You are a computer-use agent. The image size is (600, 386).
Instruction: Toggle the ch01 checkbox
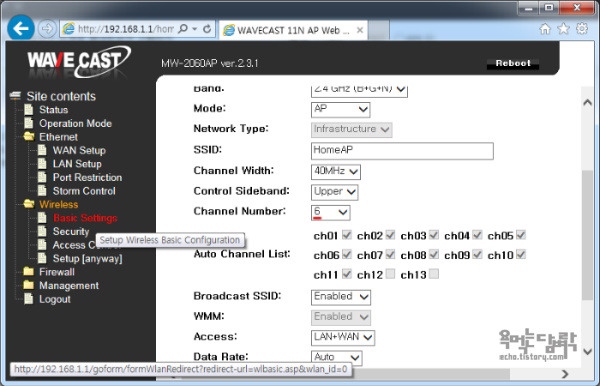347,235
